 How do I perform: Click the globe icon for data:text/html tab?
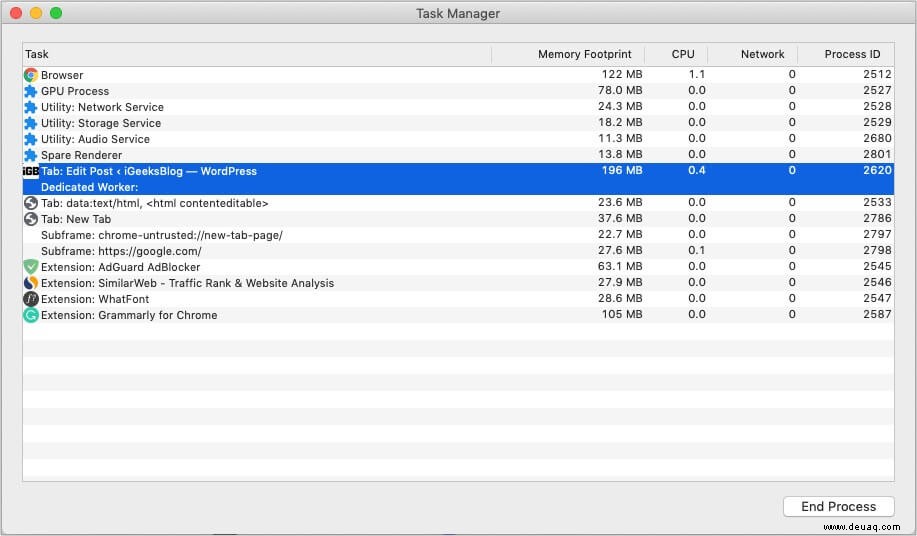(31, 203)
